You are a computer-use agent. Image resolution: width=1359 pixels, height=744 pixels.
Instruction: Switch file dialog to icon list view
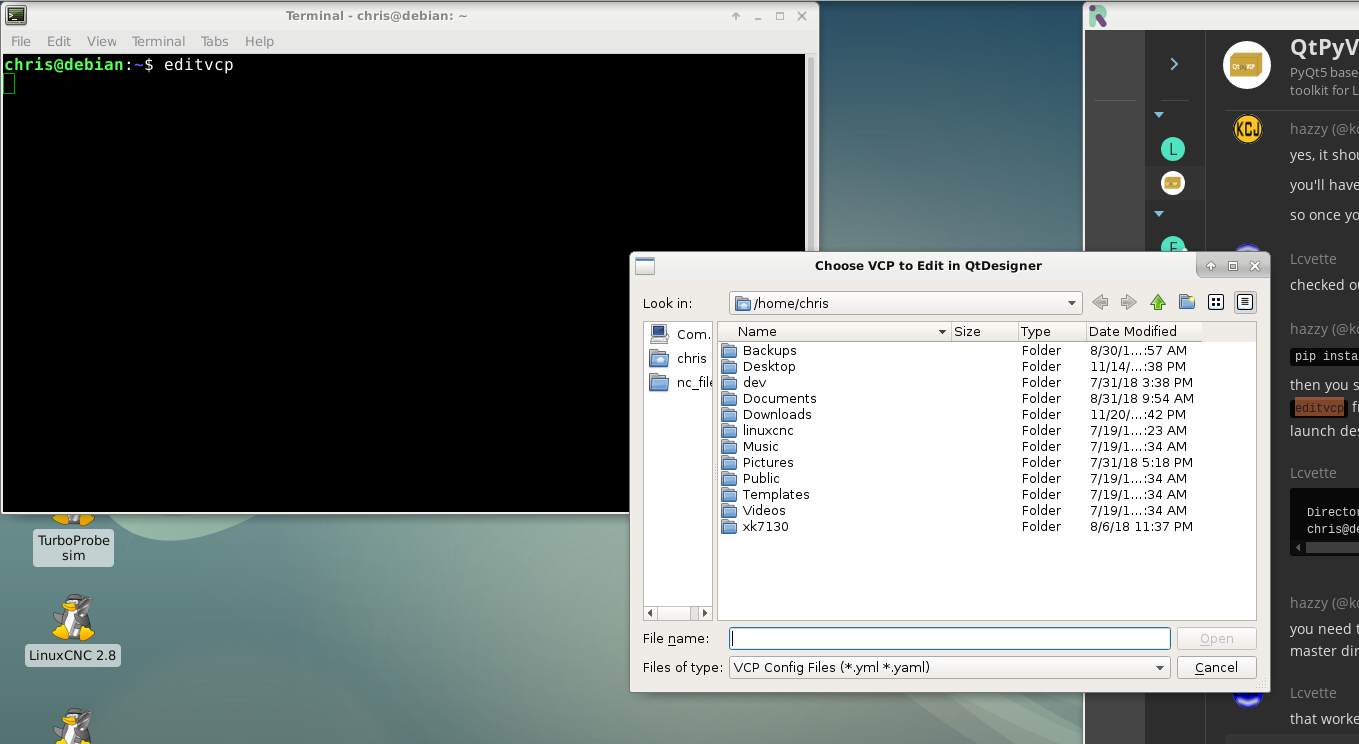coord(1216,303)
